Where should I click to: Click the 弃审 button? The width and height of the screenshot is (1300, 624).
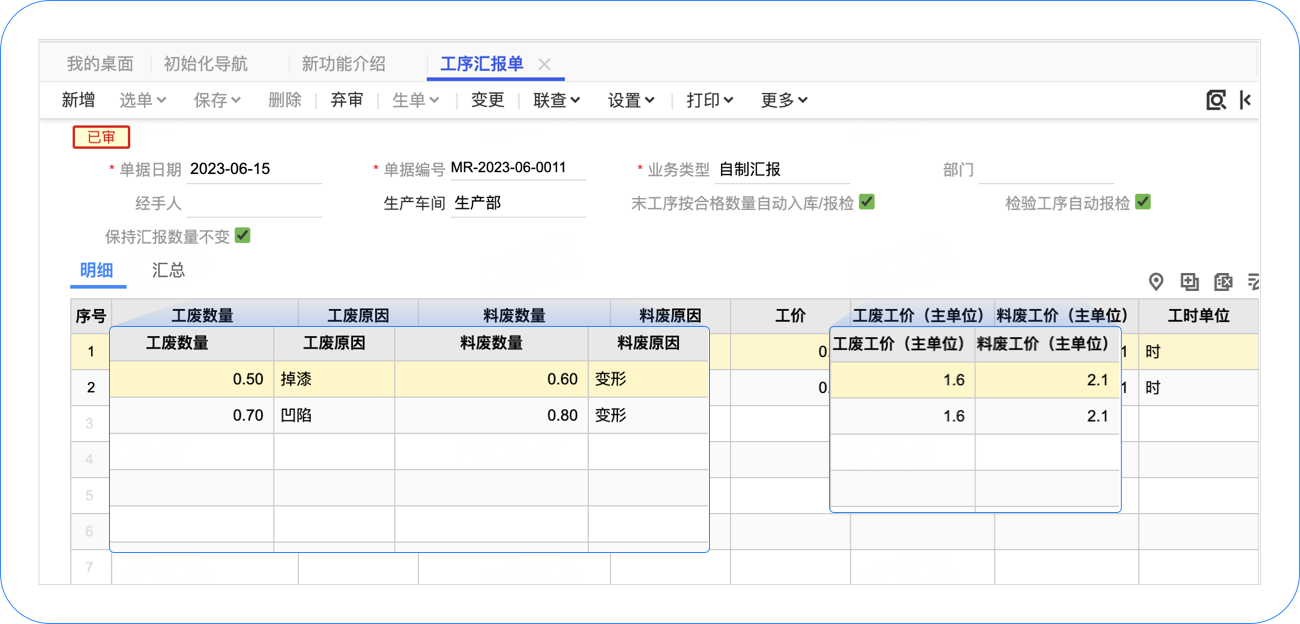[347, 100]
